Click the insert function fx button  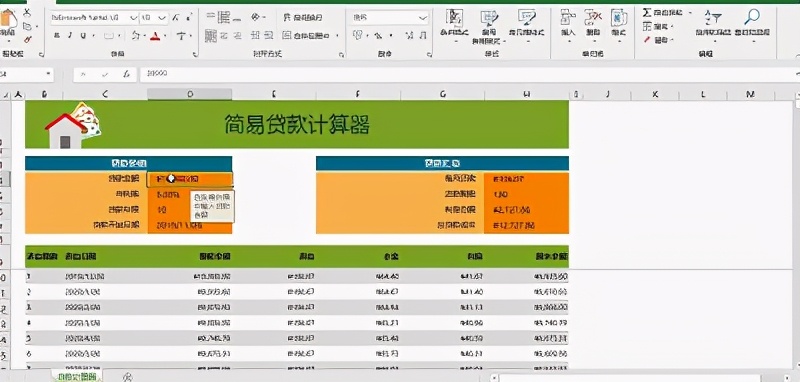(x=126, y=74)
